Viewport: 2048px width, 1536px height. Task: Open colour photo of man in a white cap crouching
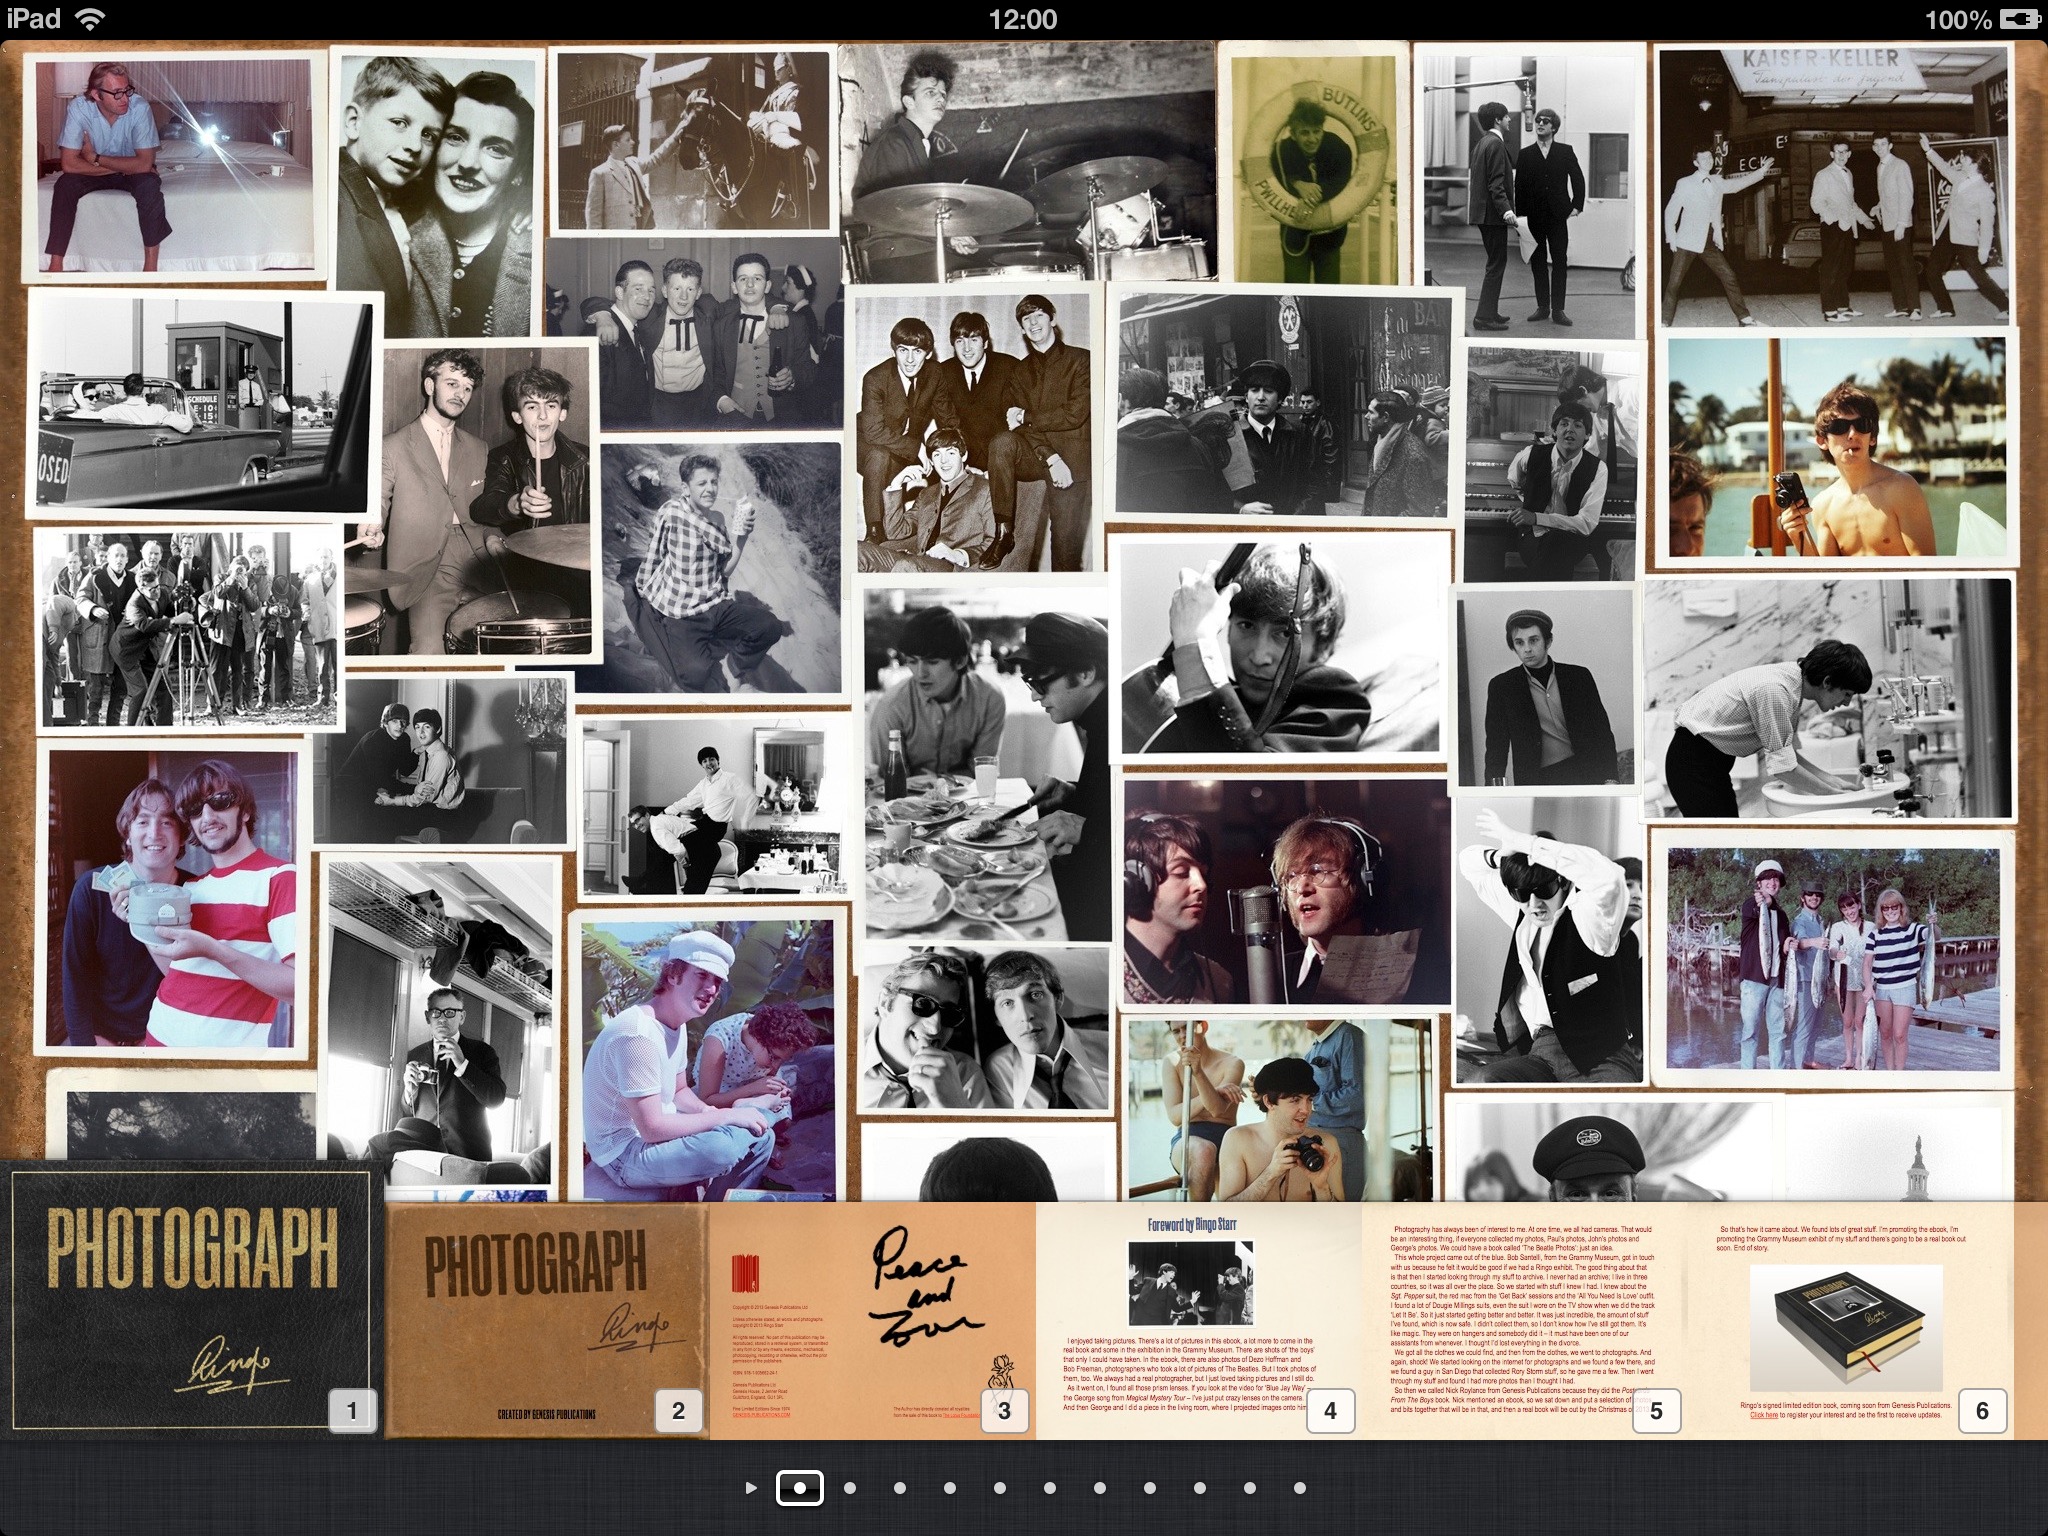tap(708, 1052)
